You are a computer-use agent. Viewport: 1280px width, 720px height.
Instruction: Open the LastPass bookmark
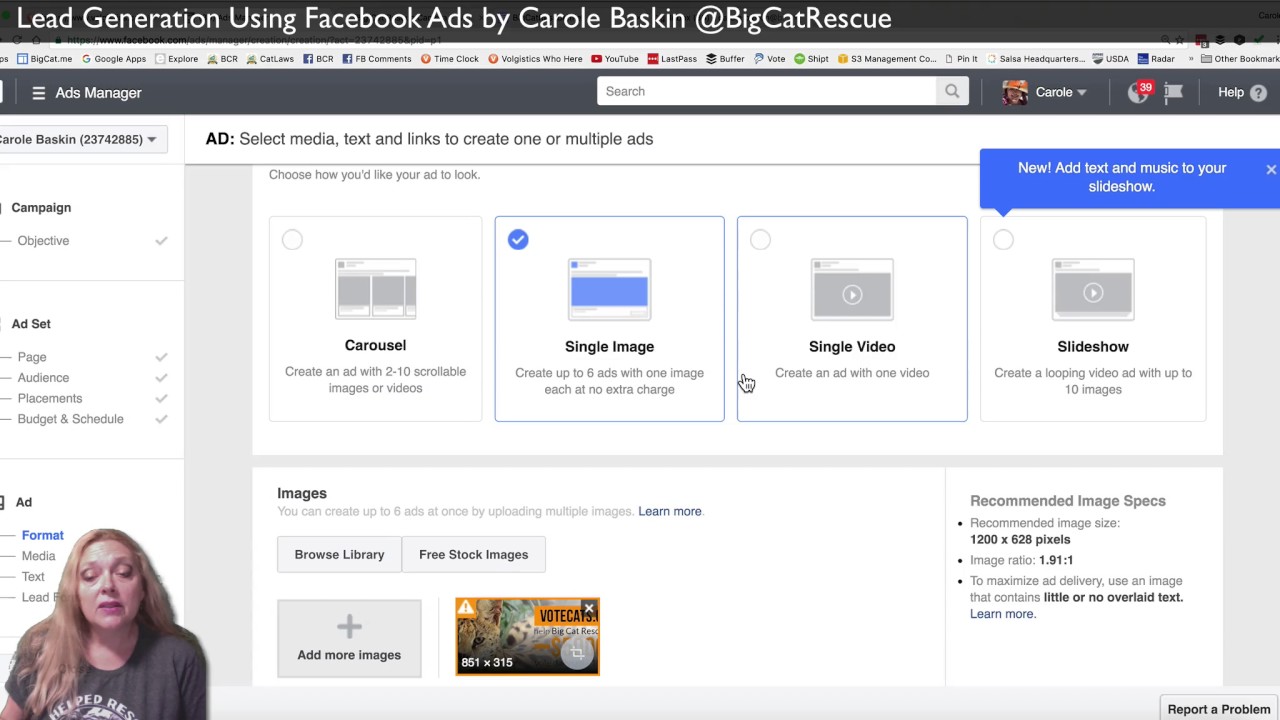pyautogui.click(x=672, y=59)
